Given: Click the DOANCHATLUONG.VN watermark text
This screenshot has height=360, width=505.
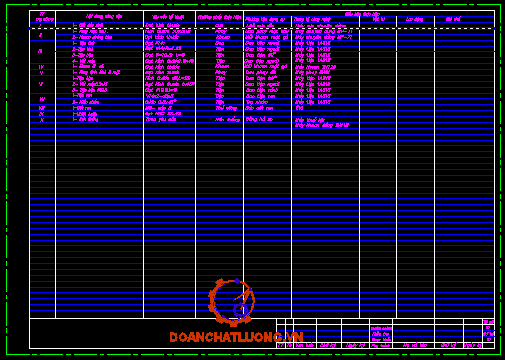Looking at the screenshot, I should 236,337.
